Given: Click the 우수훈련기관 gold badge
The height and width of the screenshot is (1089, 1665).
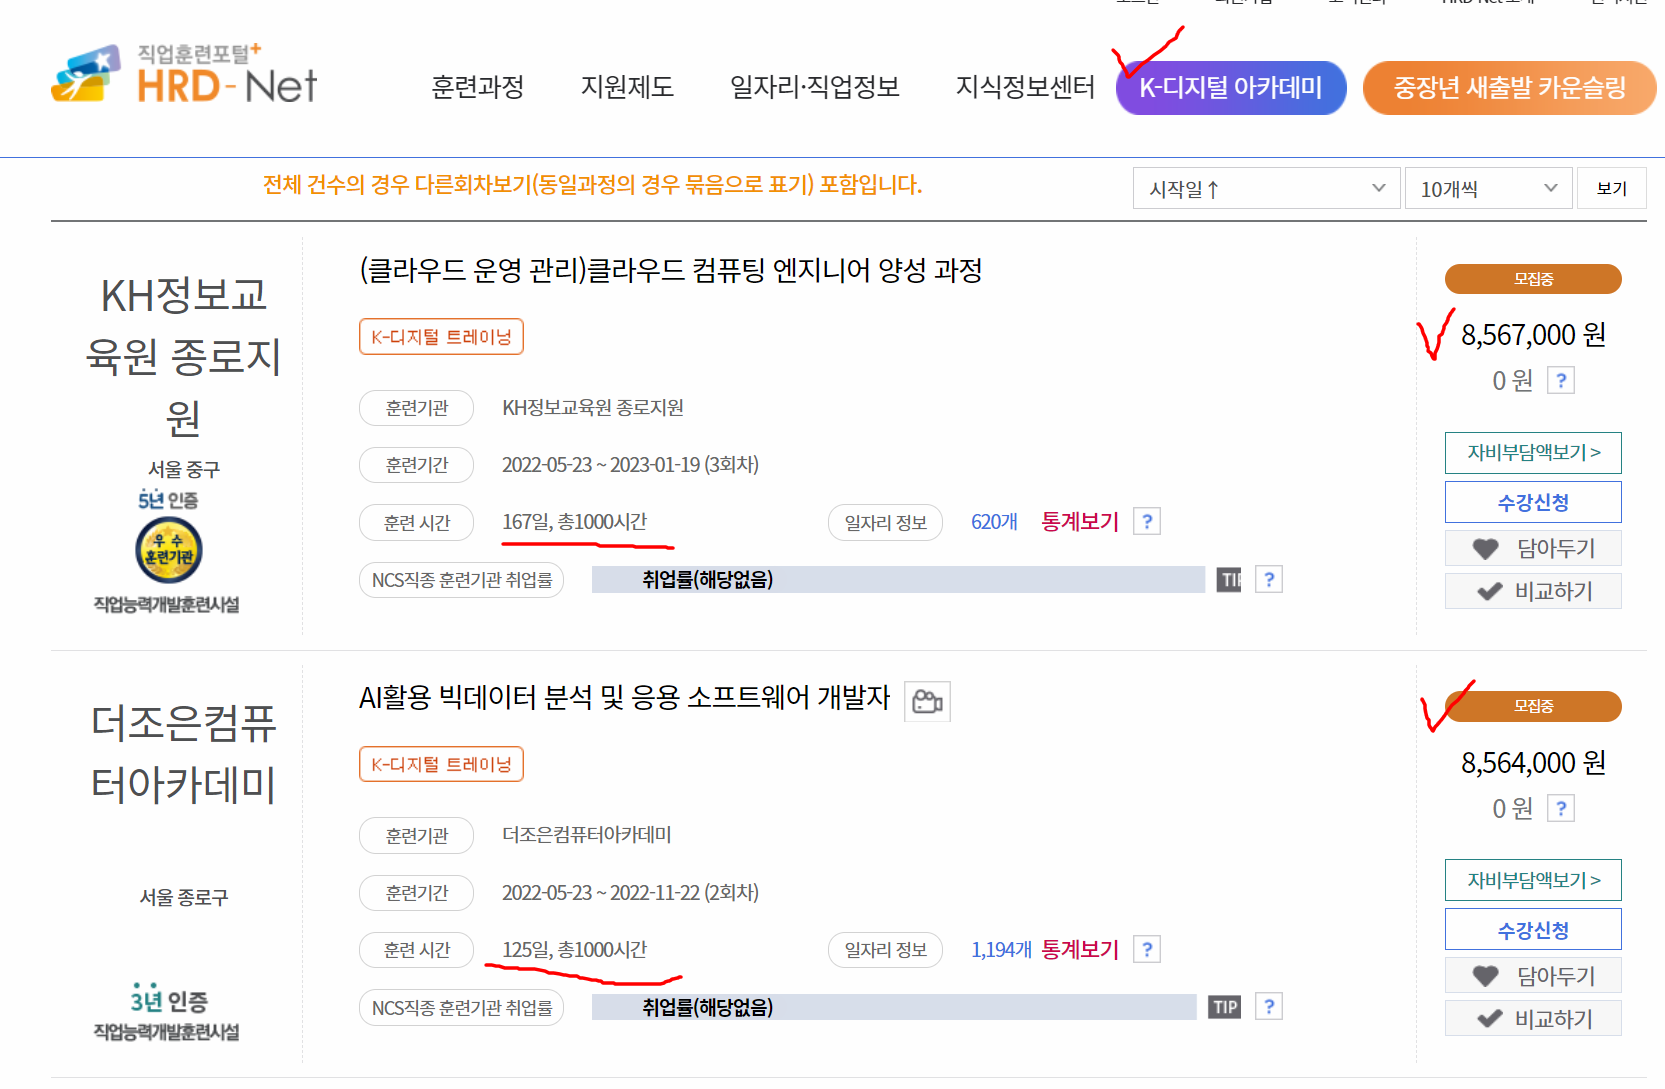Looking at the screenshot, I should point(169,551).
